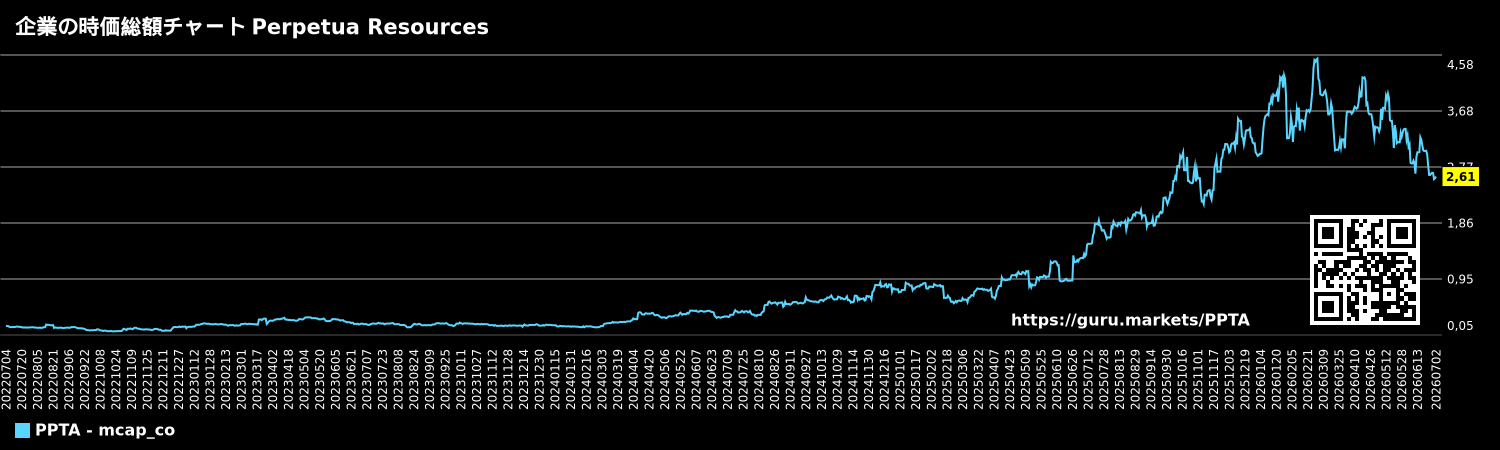Click the 20250202 x-axis date label
Image resolution: width=1500 pixels, height=450 pixels.
(x=931, y=378)
